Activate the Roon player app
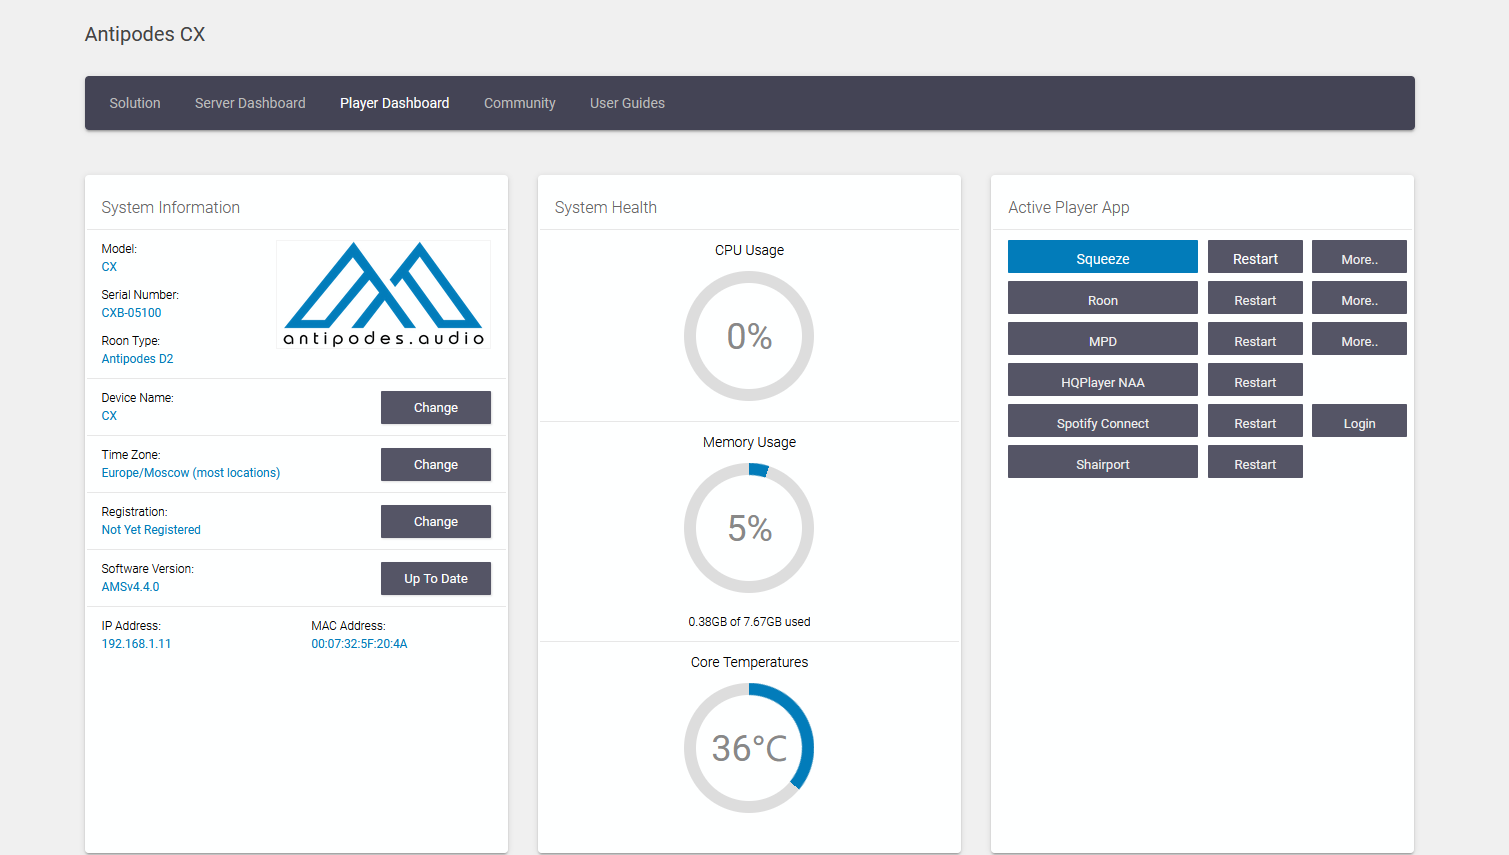This screenshot has width=1509, height=855. point(1103,298)
